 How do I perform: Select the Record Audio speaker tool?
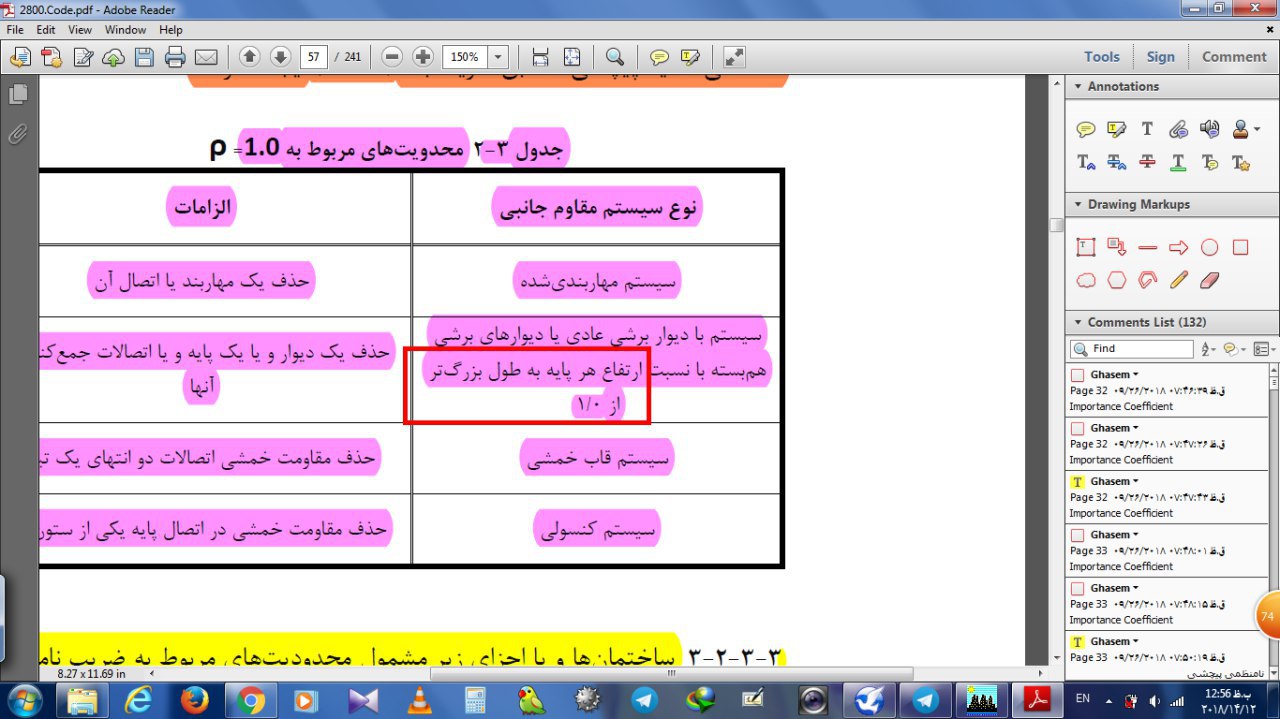pos(1209,129)
